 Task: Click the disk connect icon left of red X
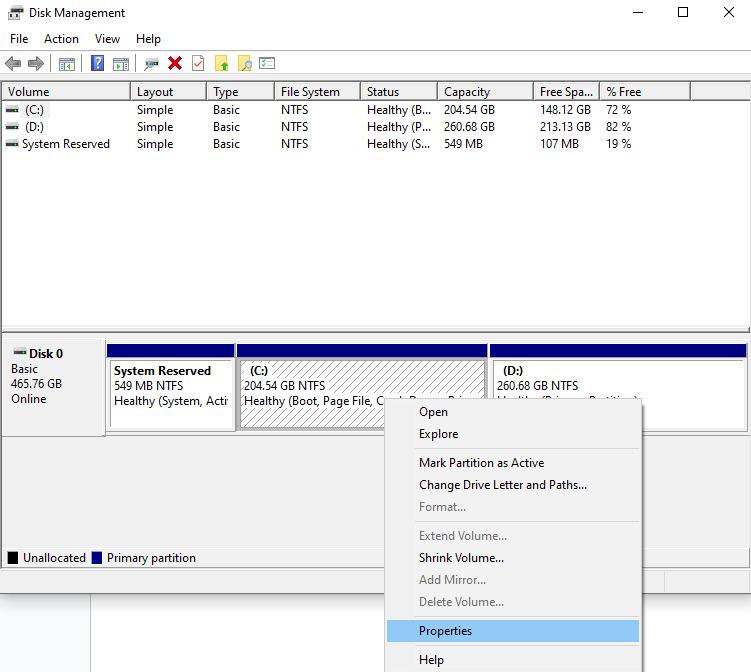(x=151, y=64)
